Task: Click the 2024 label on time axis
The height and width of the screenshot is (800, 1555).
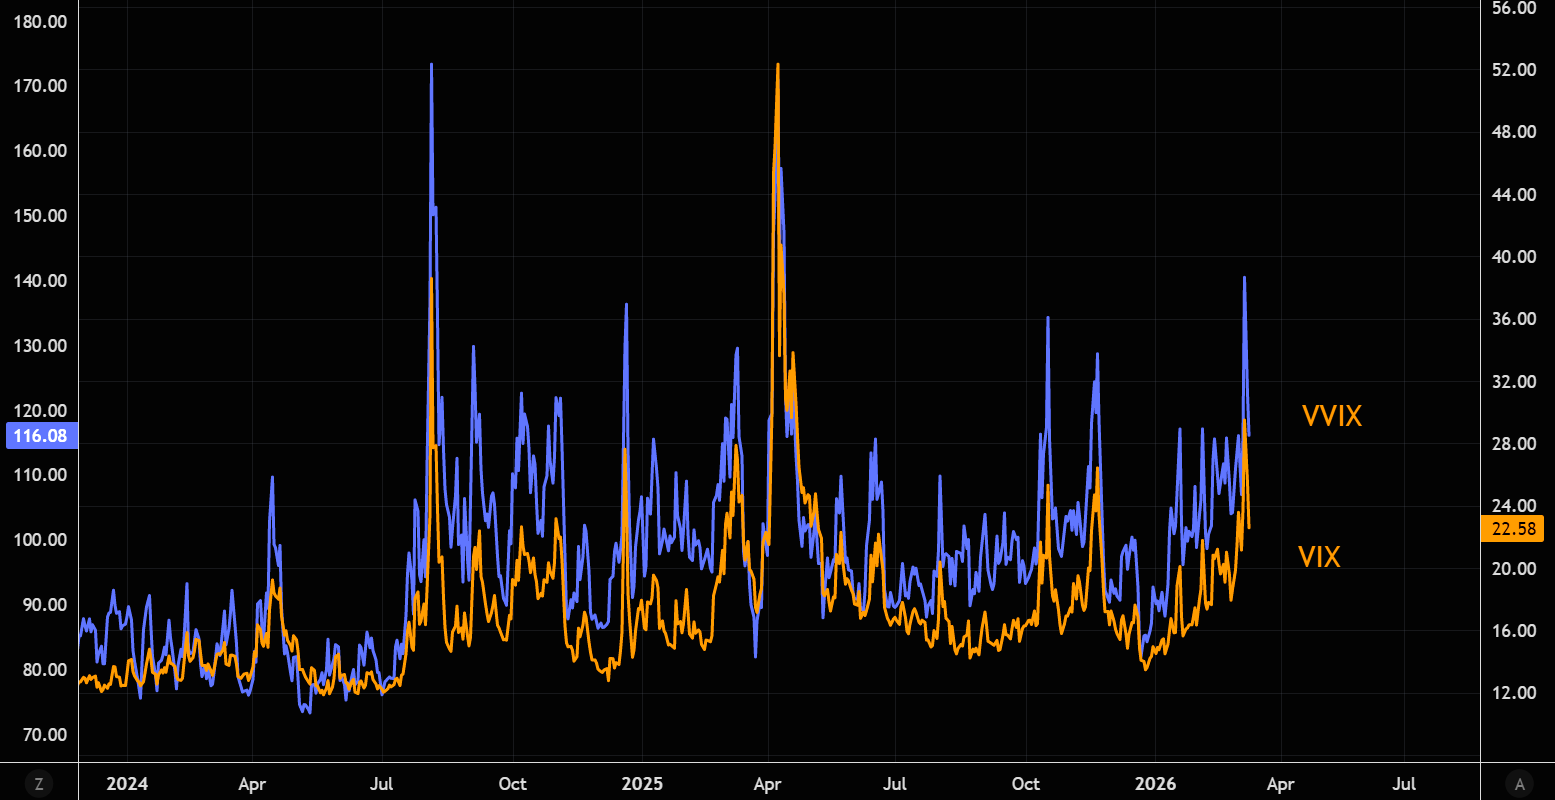Action: click(127, 784)
